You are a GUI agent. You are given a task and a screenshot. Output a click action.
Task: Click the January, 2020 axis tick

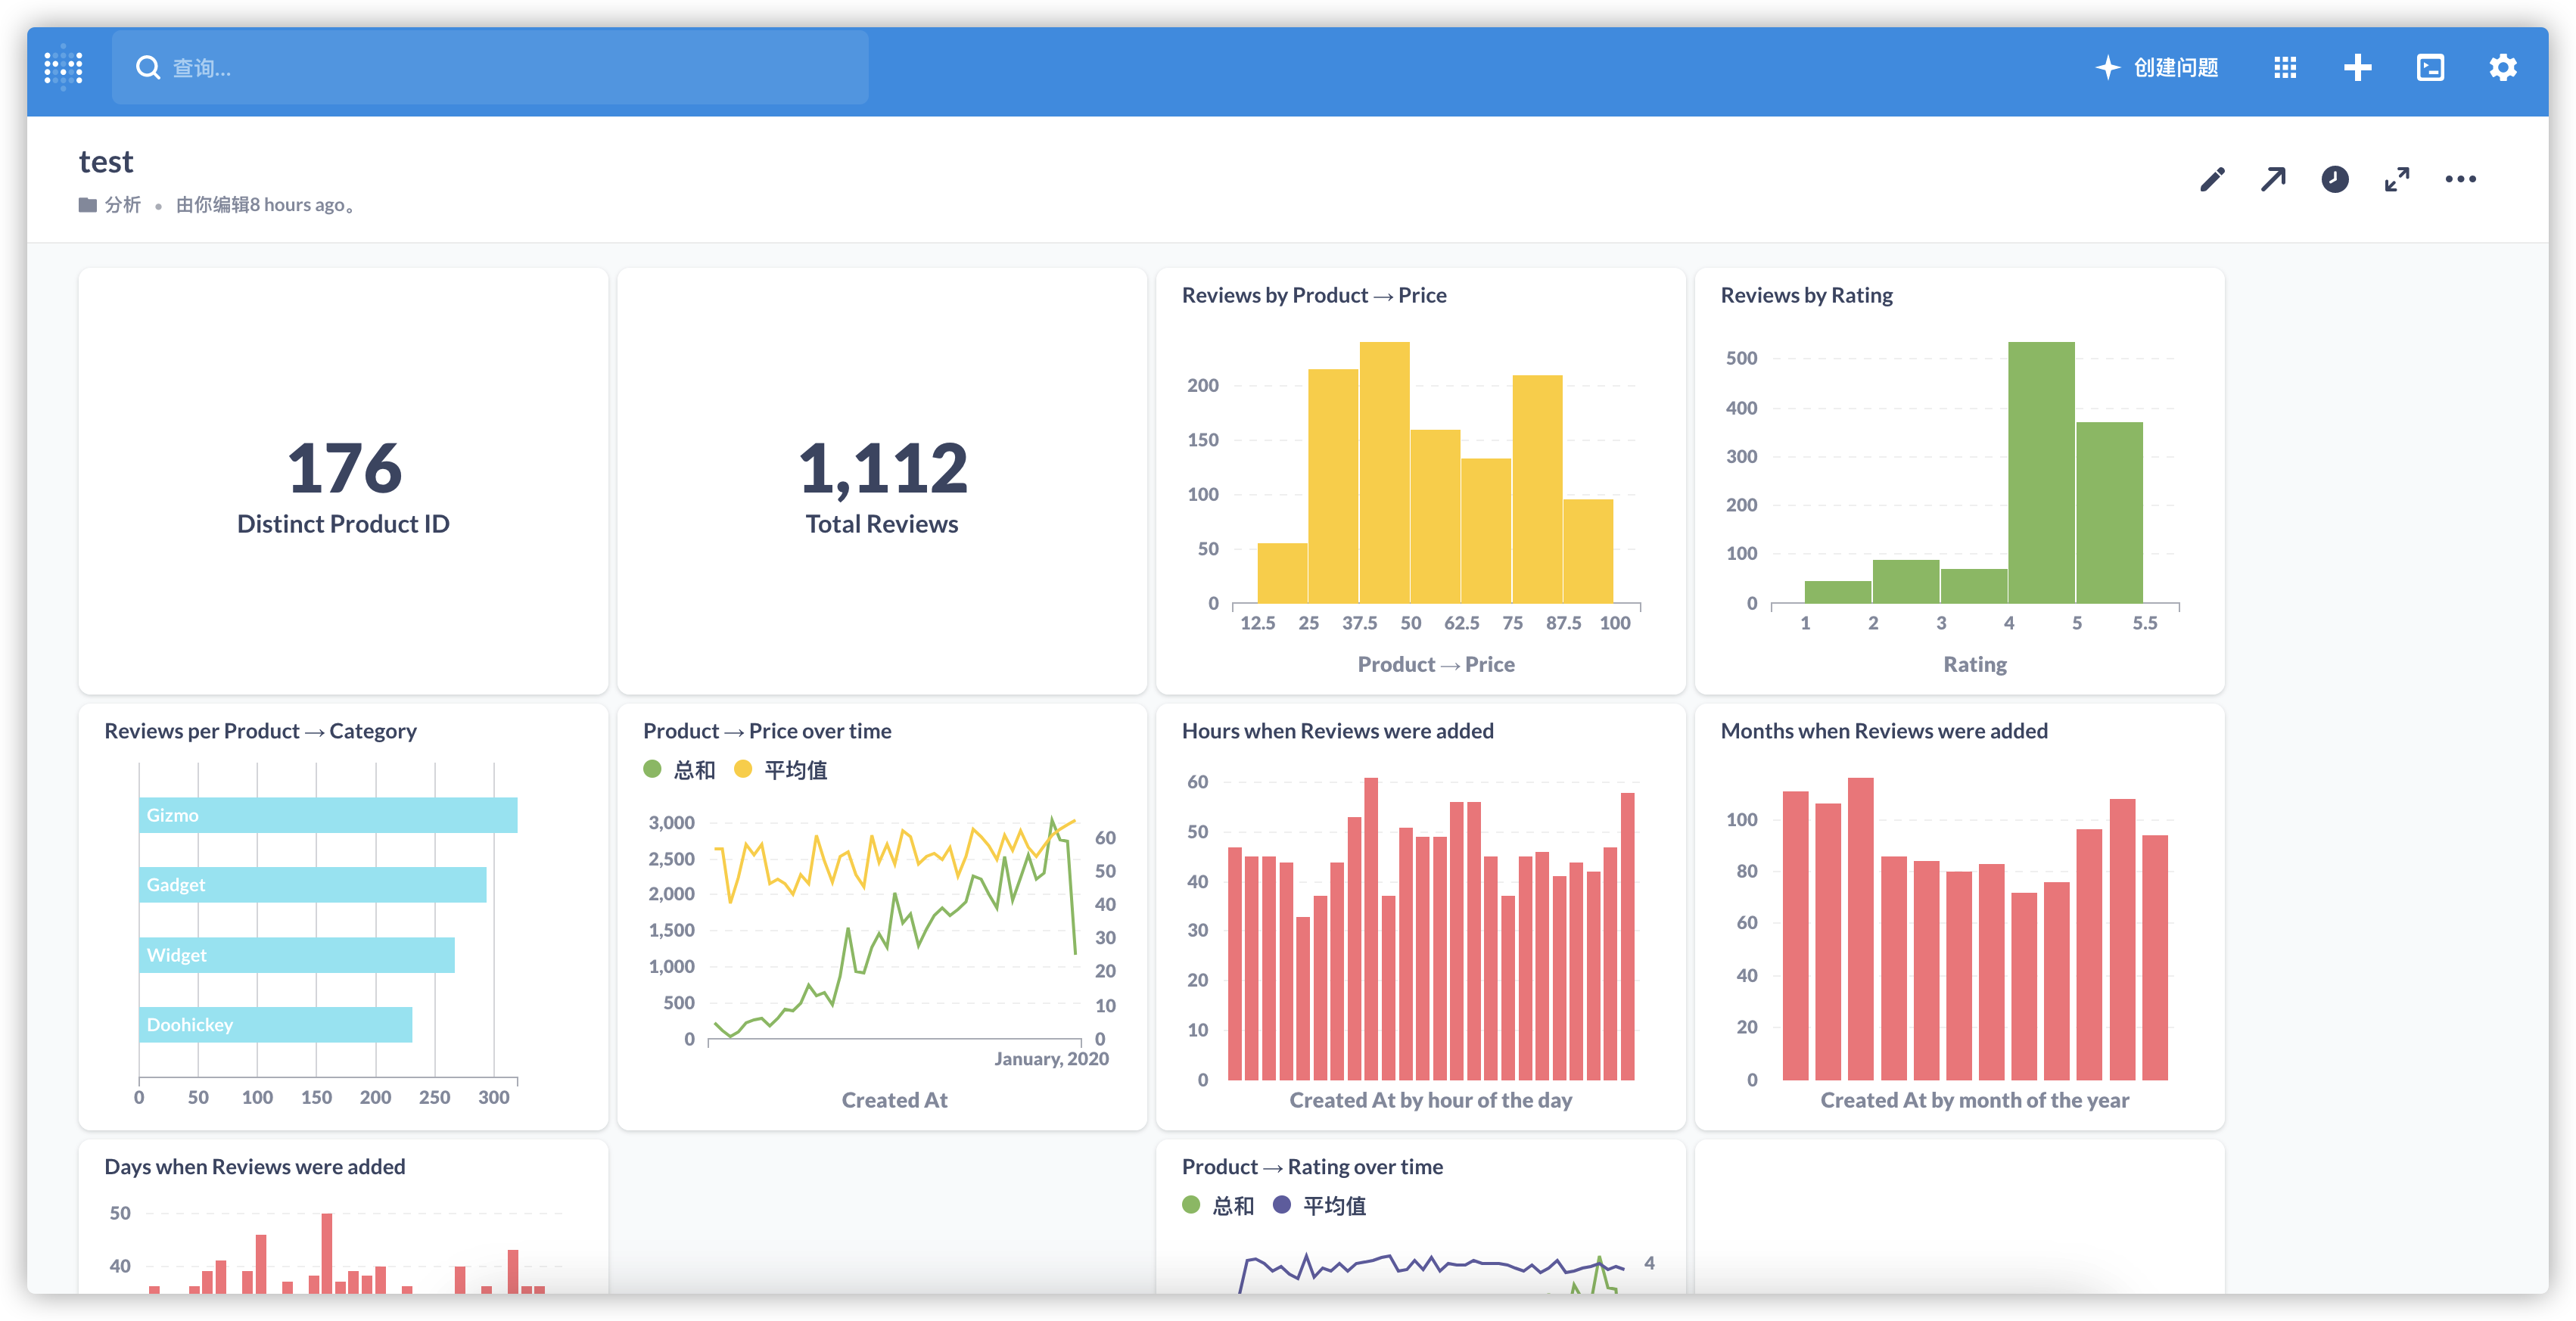pyautogui.click(x=1051, y=1059)
